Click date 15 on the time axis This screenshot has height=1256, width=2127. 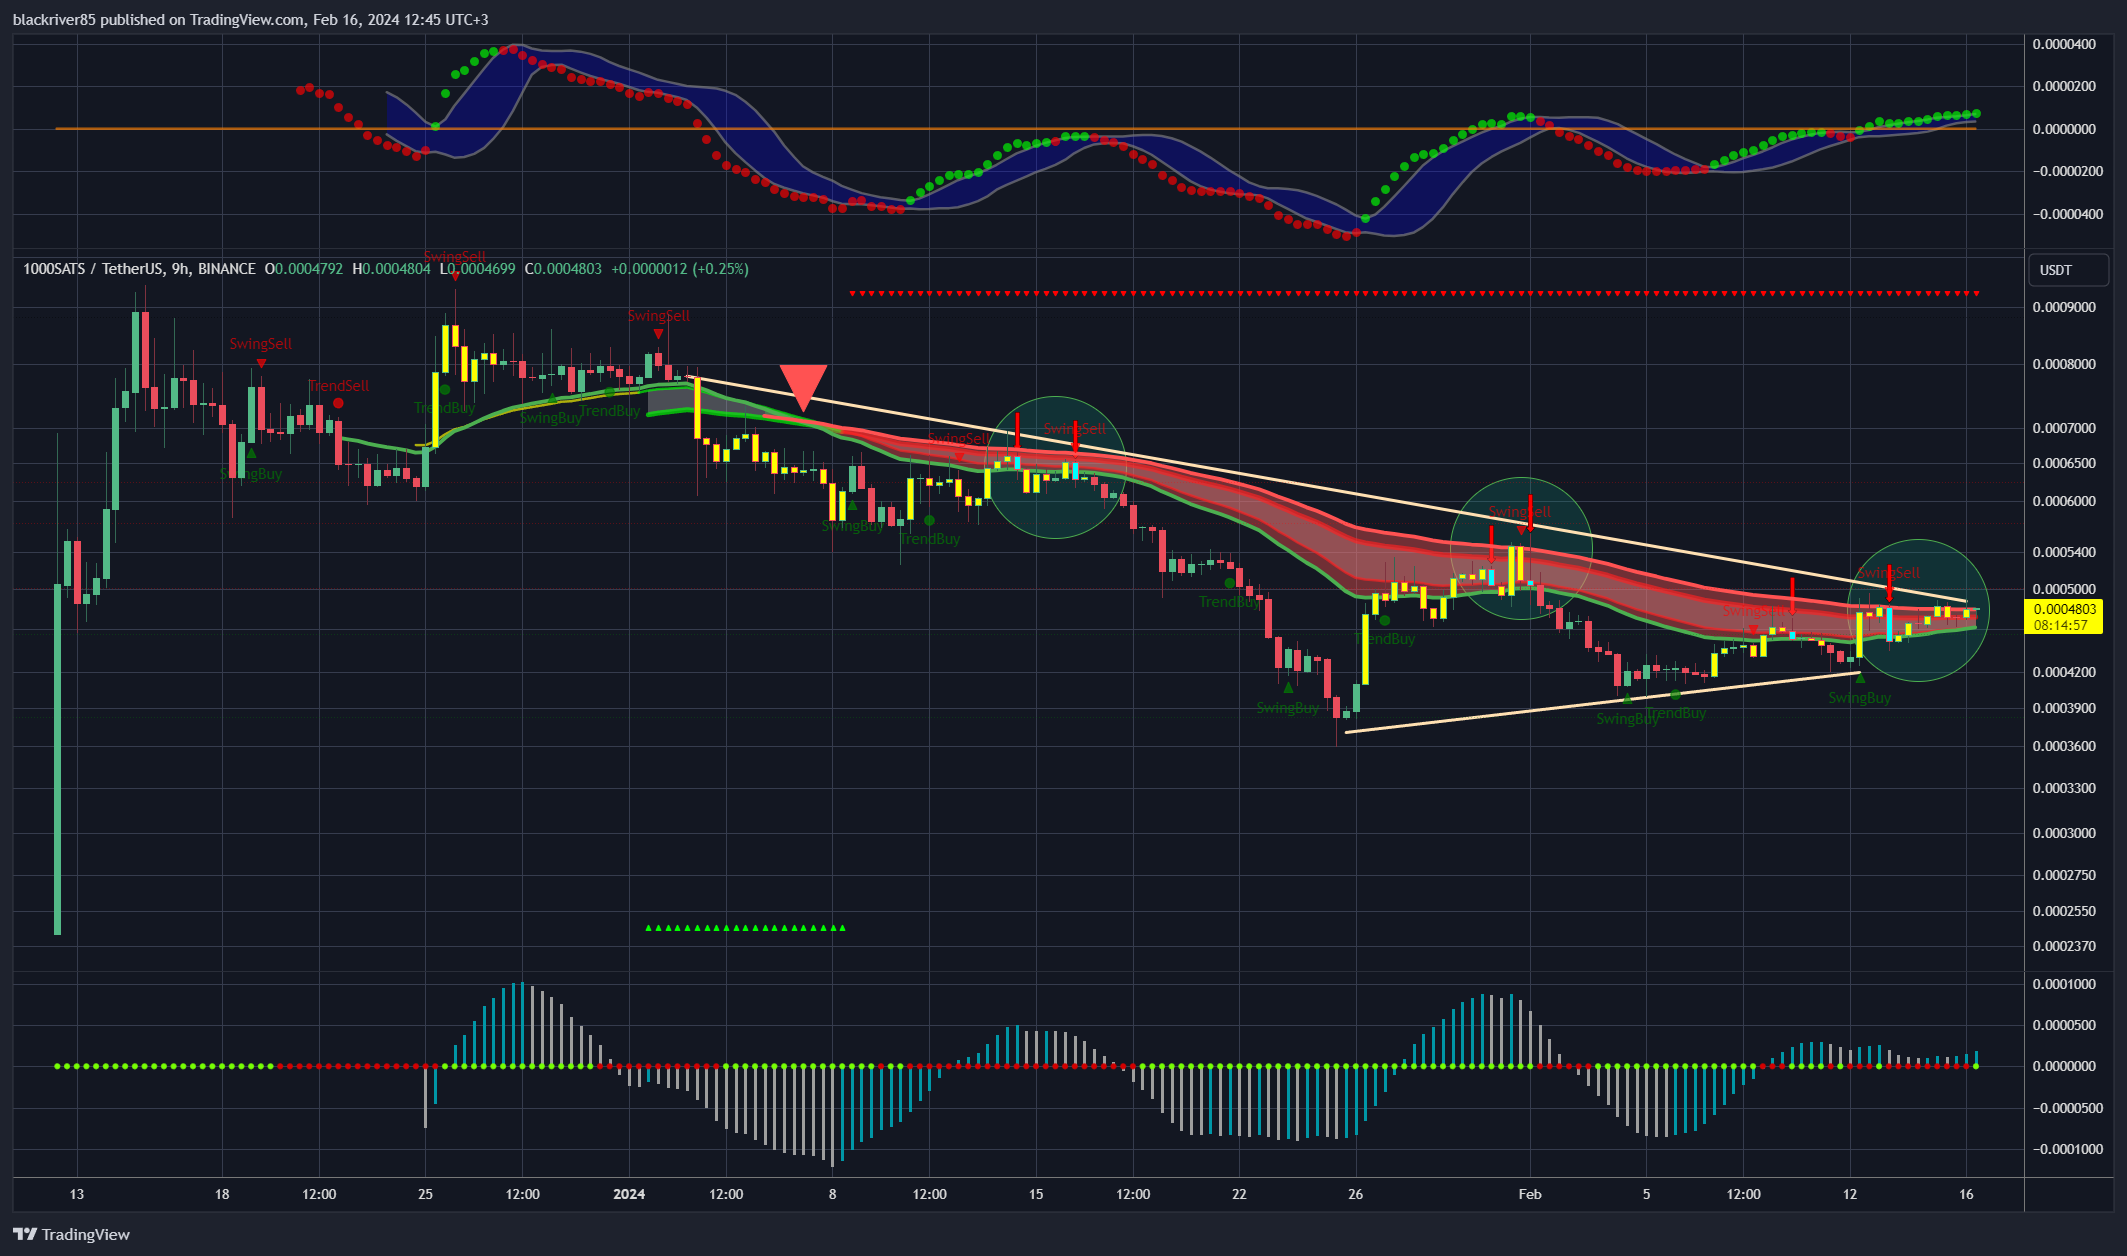pos(1036,1194)
